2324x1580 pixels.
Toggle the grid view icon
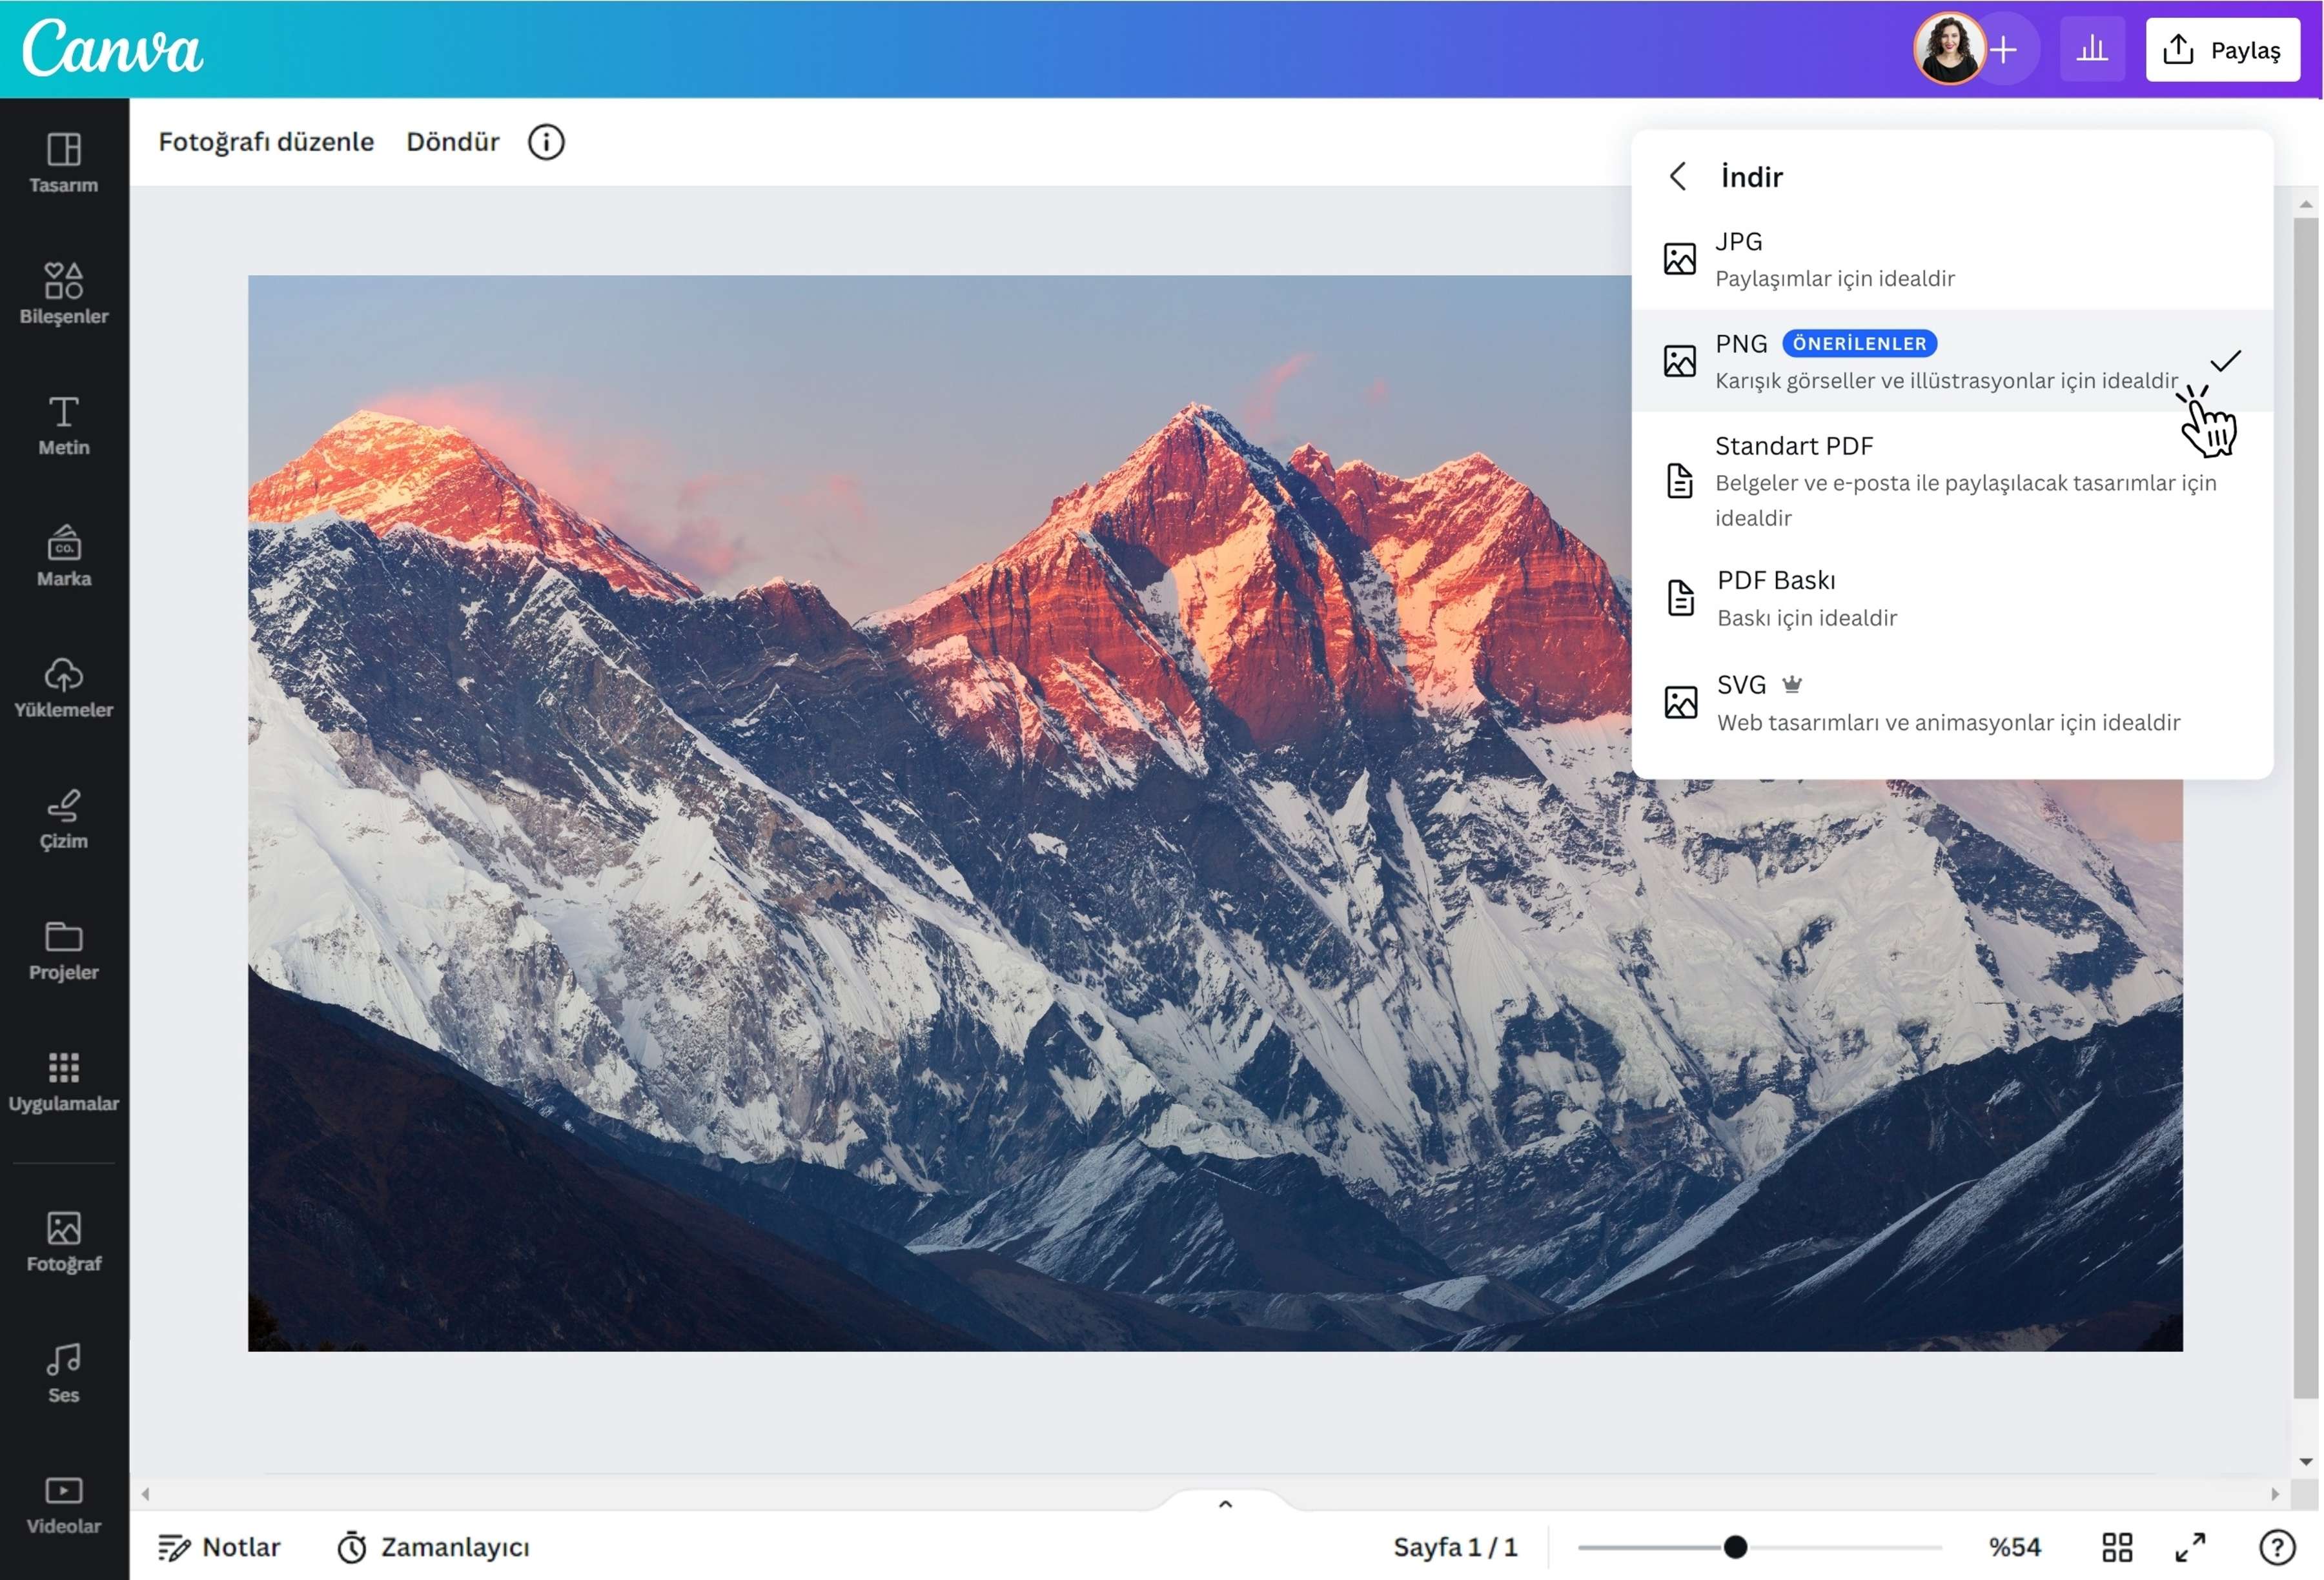(2117, 1547)
